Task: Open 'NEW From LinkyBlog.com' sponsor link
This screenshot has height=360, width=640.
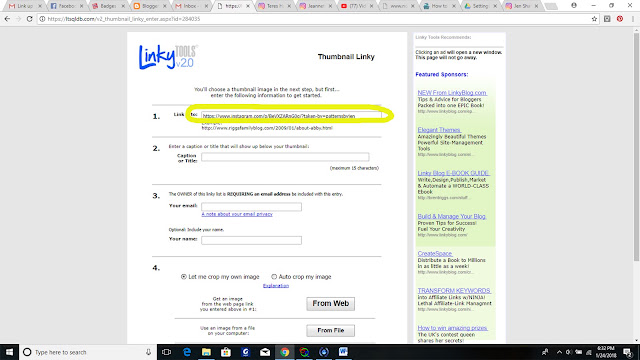Action: [x=452, y=93]
